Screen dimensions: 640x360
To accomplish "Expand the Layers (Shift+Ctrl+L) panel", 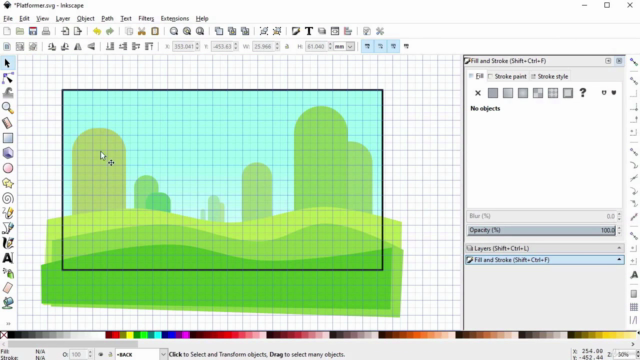I will pos(544,248).
